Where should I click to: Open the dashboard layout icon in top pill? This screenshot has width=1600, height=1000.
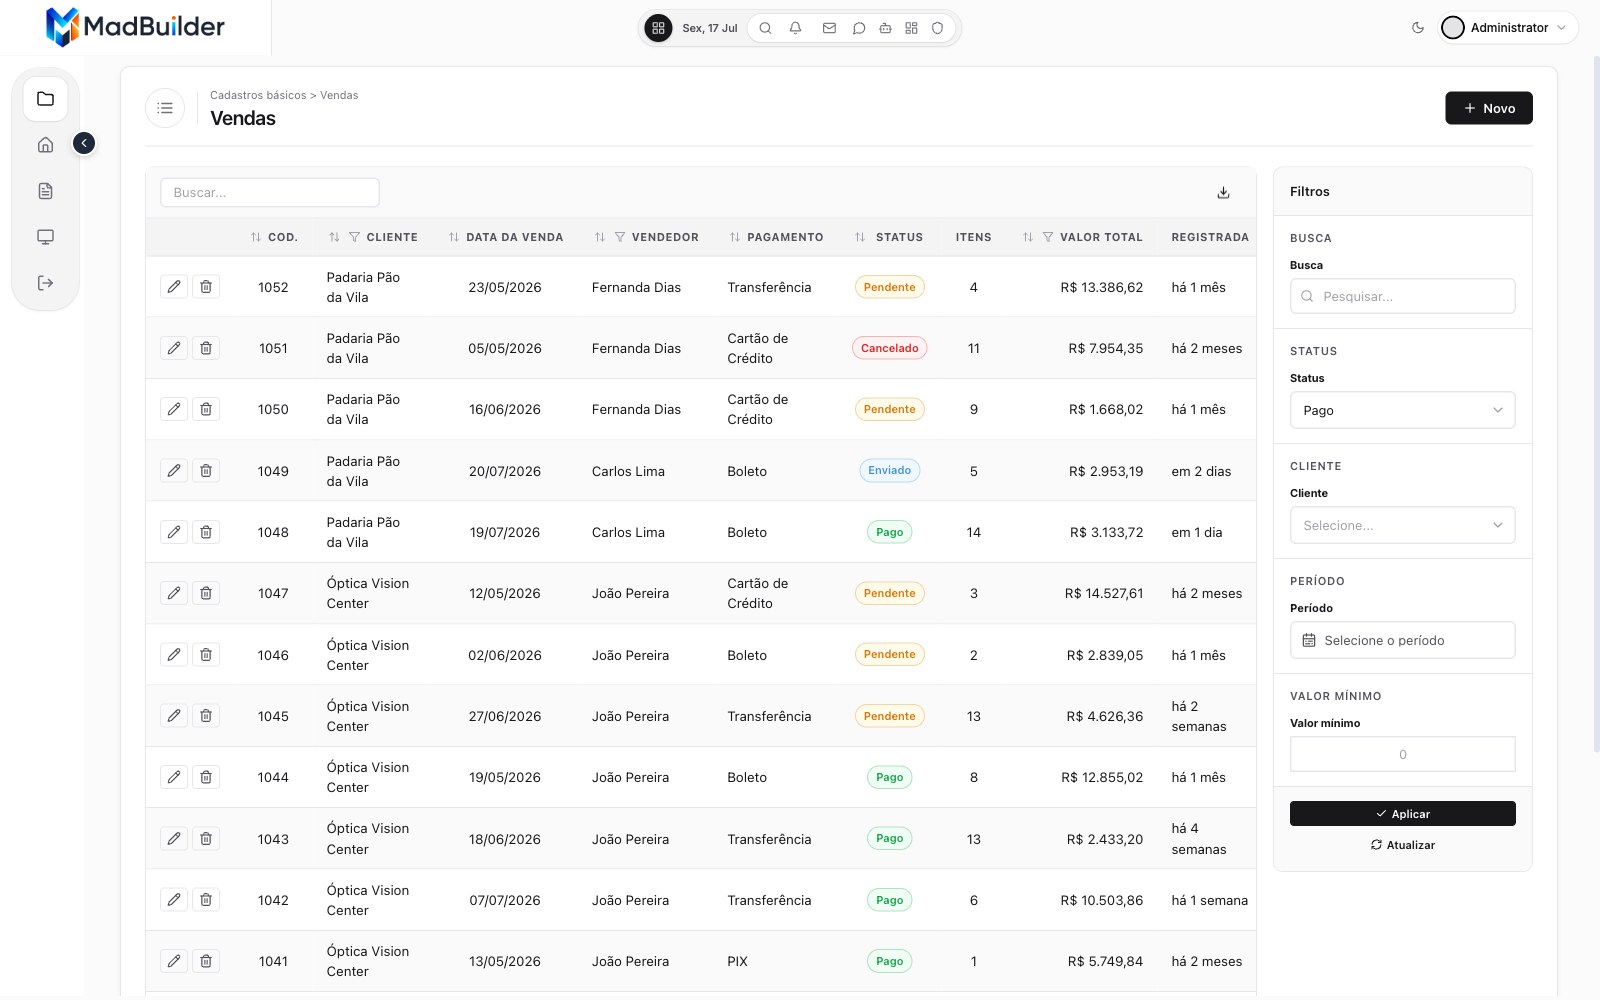pyautogui.click(x=911, y=28)
